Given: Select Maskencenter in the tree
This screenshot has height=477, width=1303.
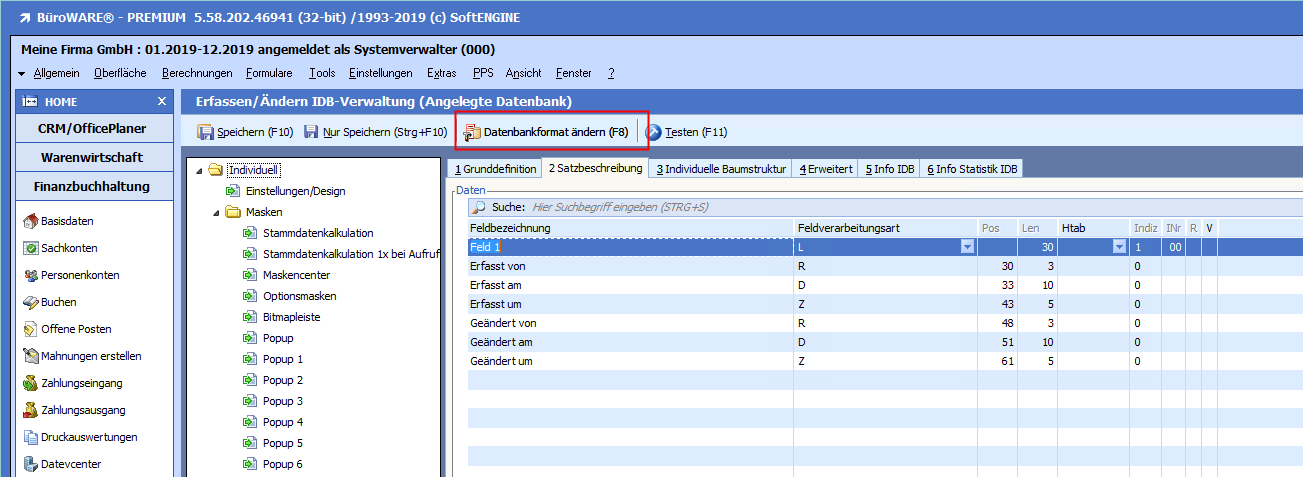Looking at the screenshot, I should [296, 275].
